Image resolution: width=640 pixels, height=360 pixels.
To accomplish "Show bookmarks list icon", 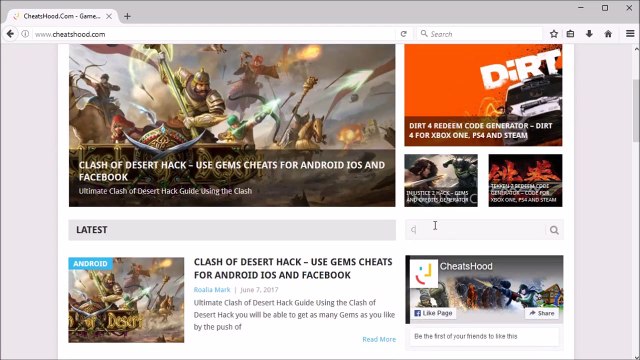I will point(570,34).
